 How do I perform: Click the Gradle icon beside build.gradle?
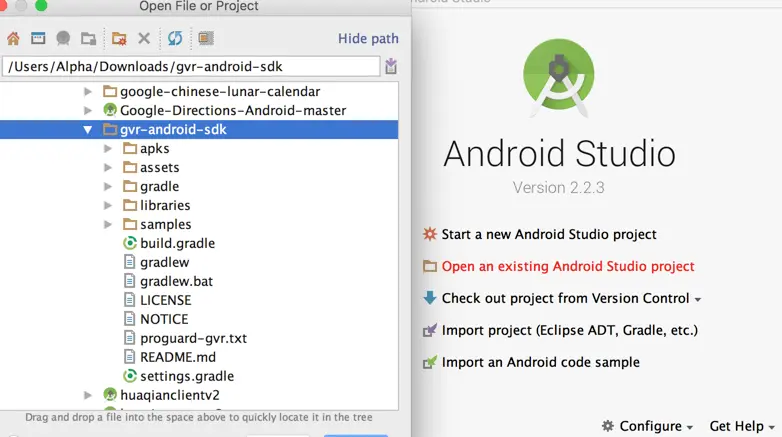click(130, 243)
